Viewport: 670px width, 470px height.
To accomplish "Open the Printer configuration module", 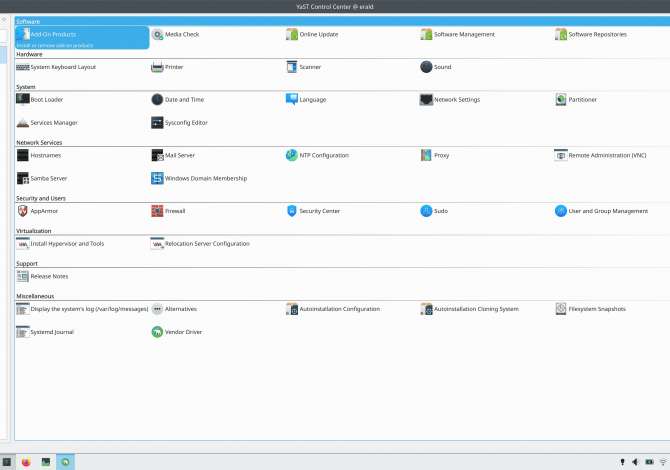I will (167, 67).
